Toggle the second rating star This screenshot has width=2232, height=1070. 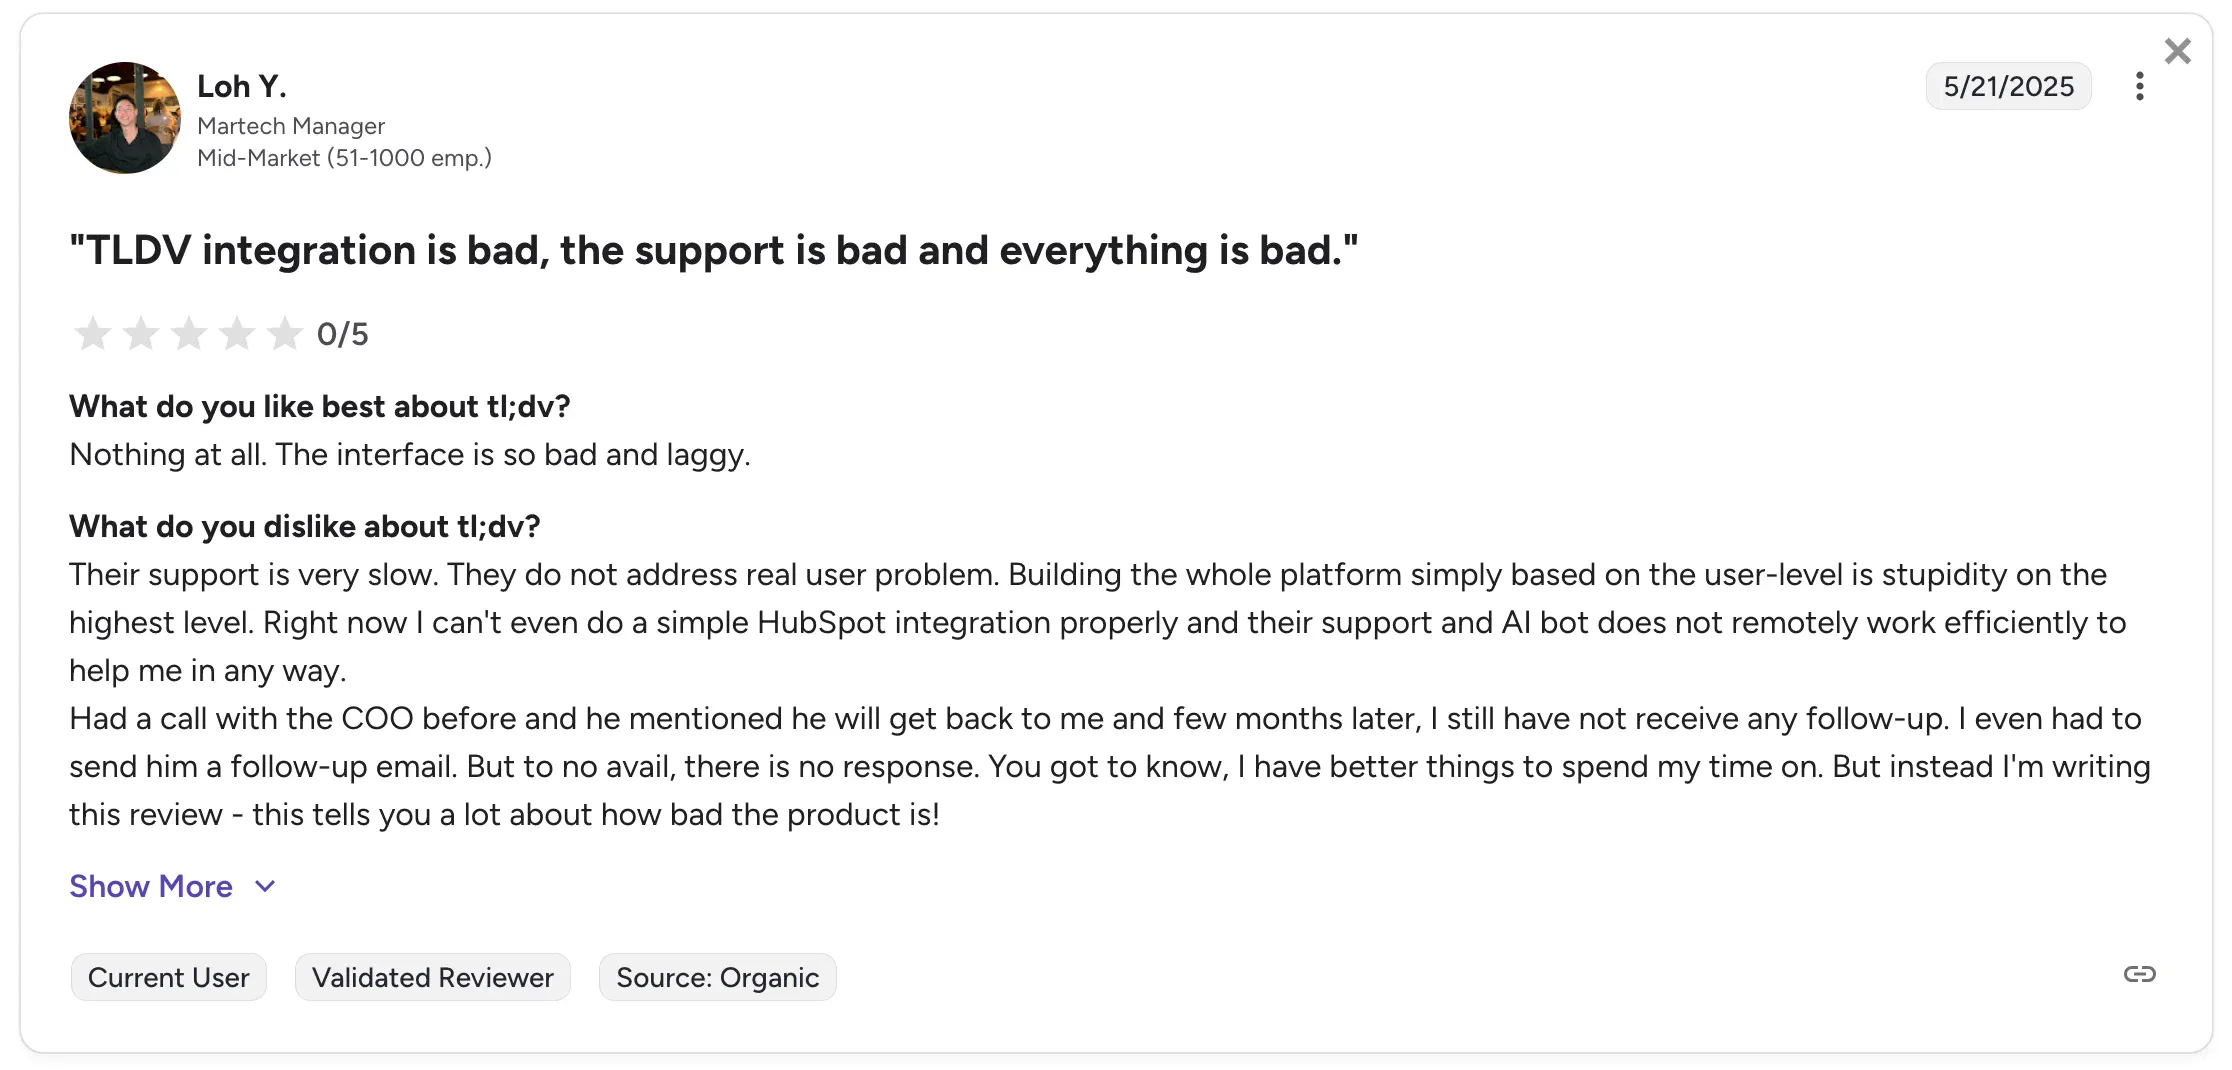pos(140,333)
